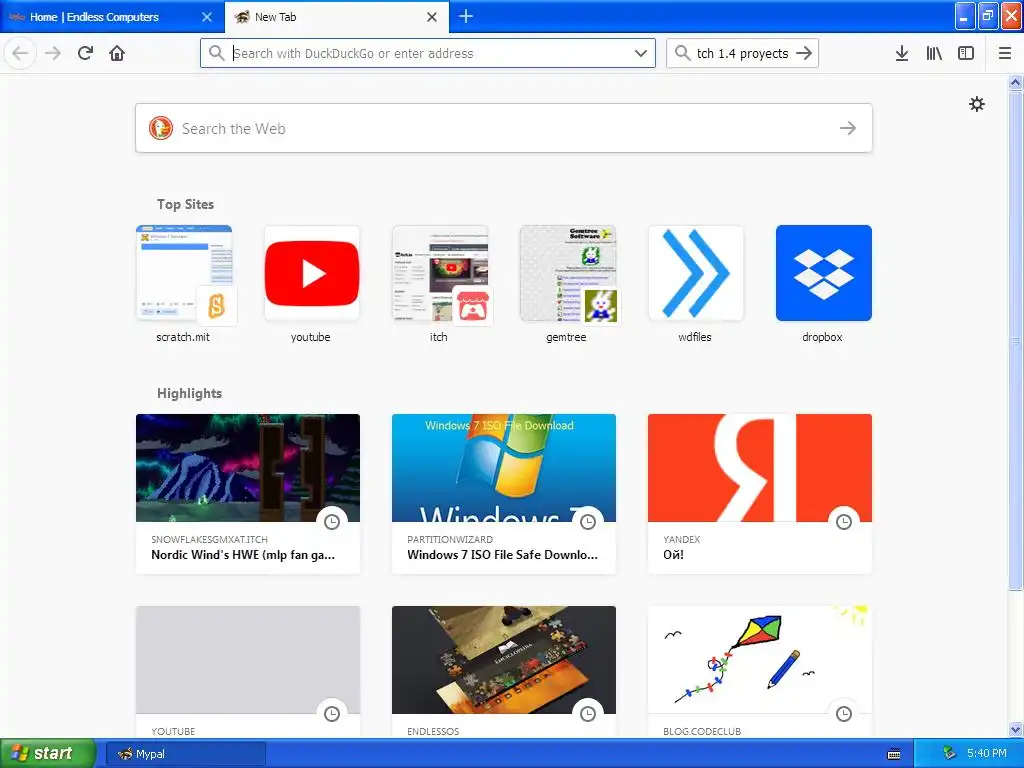Click the magnifier icon in the search bar

682,53
